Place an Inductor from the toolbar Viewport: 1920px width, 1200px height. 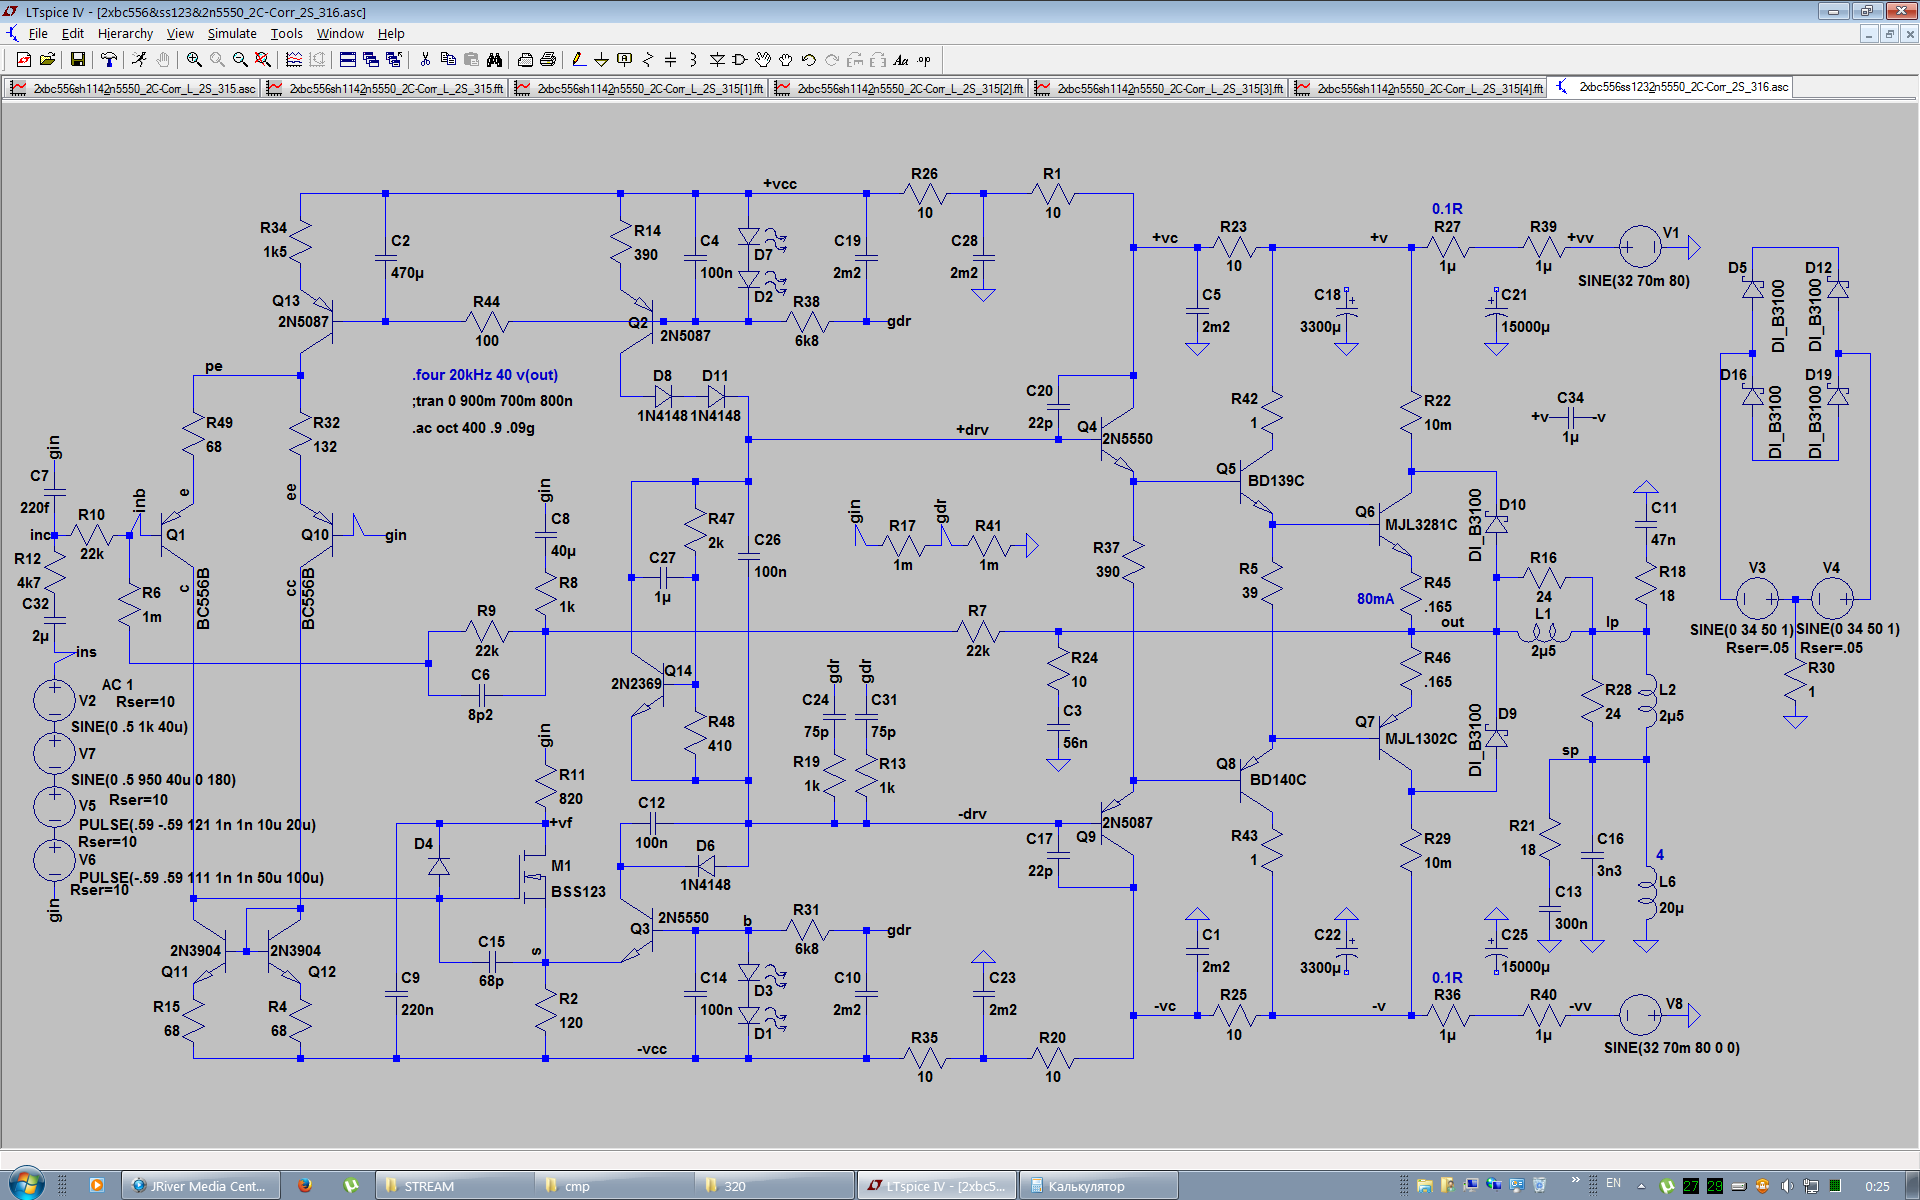coord(694,60)
